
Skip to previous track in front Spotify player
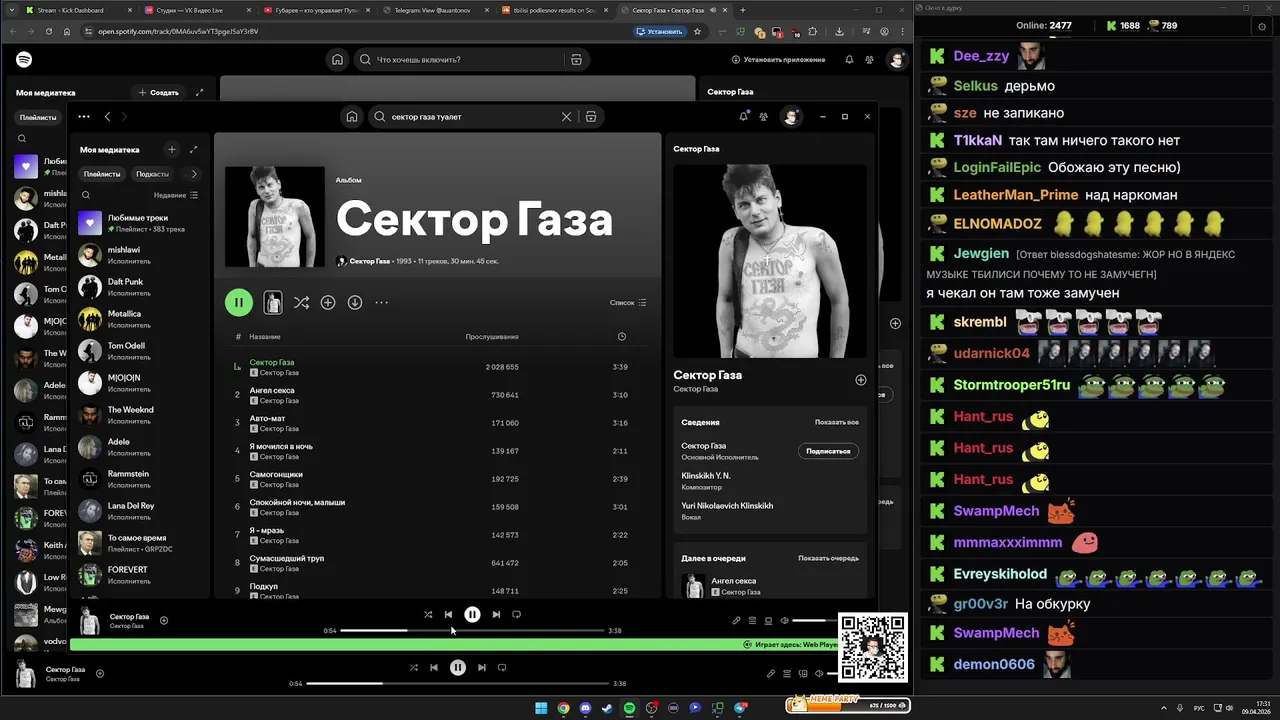coord(449,614)
